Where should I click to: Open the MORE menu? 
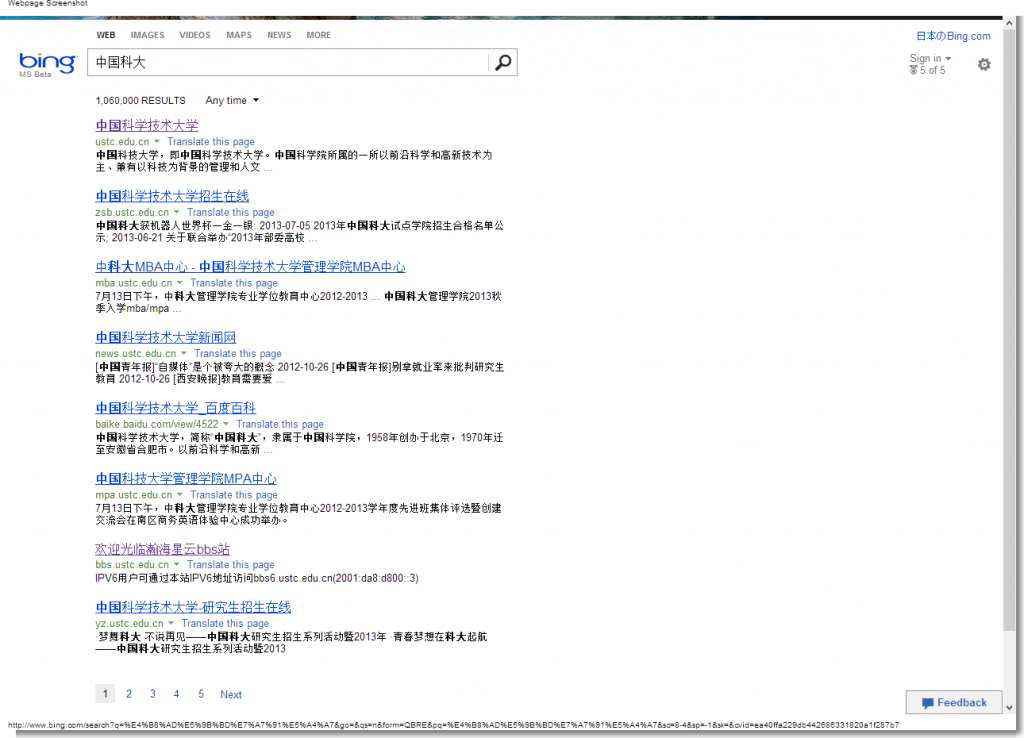point(318,35)
